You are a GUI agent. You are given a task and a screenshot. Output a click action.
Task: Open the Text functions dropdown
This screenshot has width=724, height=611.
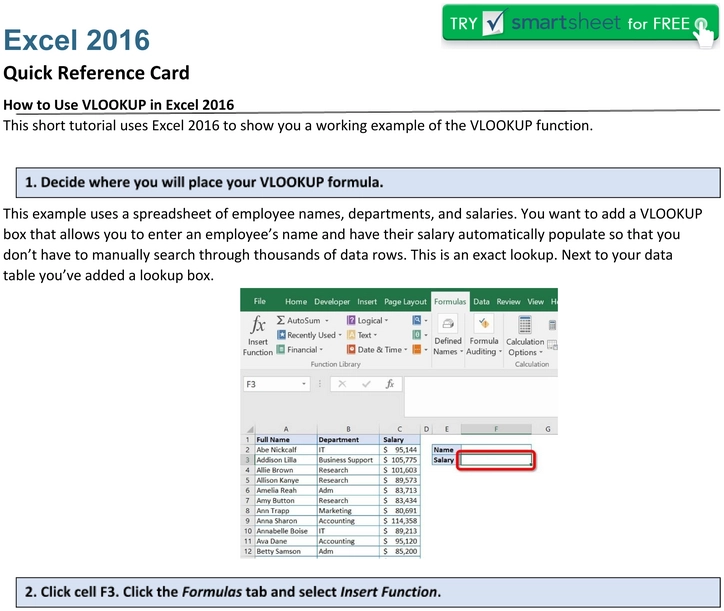(362, 335)
